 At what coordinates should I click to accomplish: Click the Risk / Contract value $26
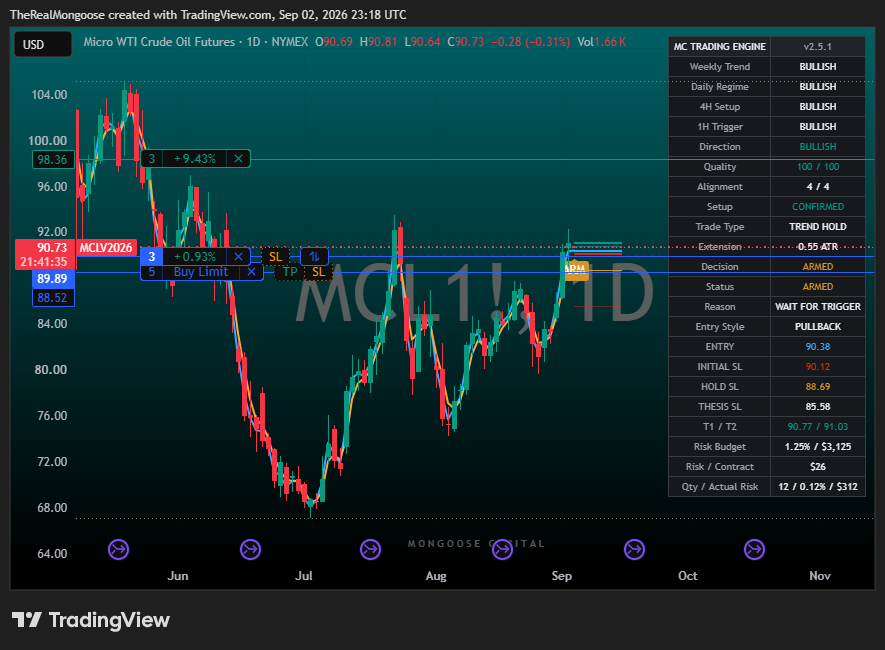click(817, 467)
